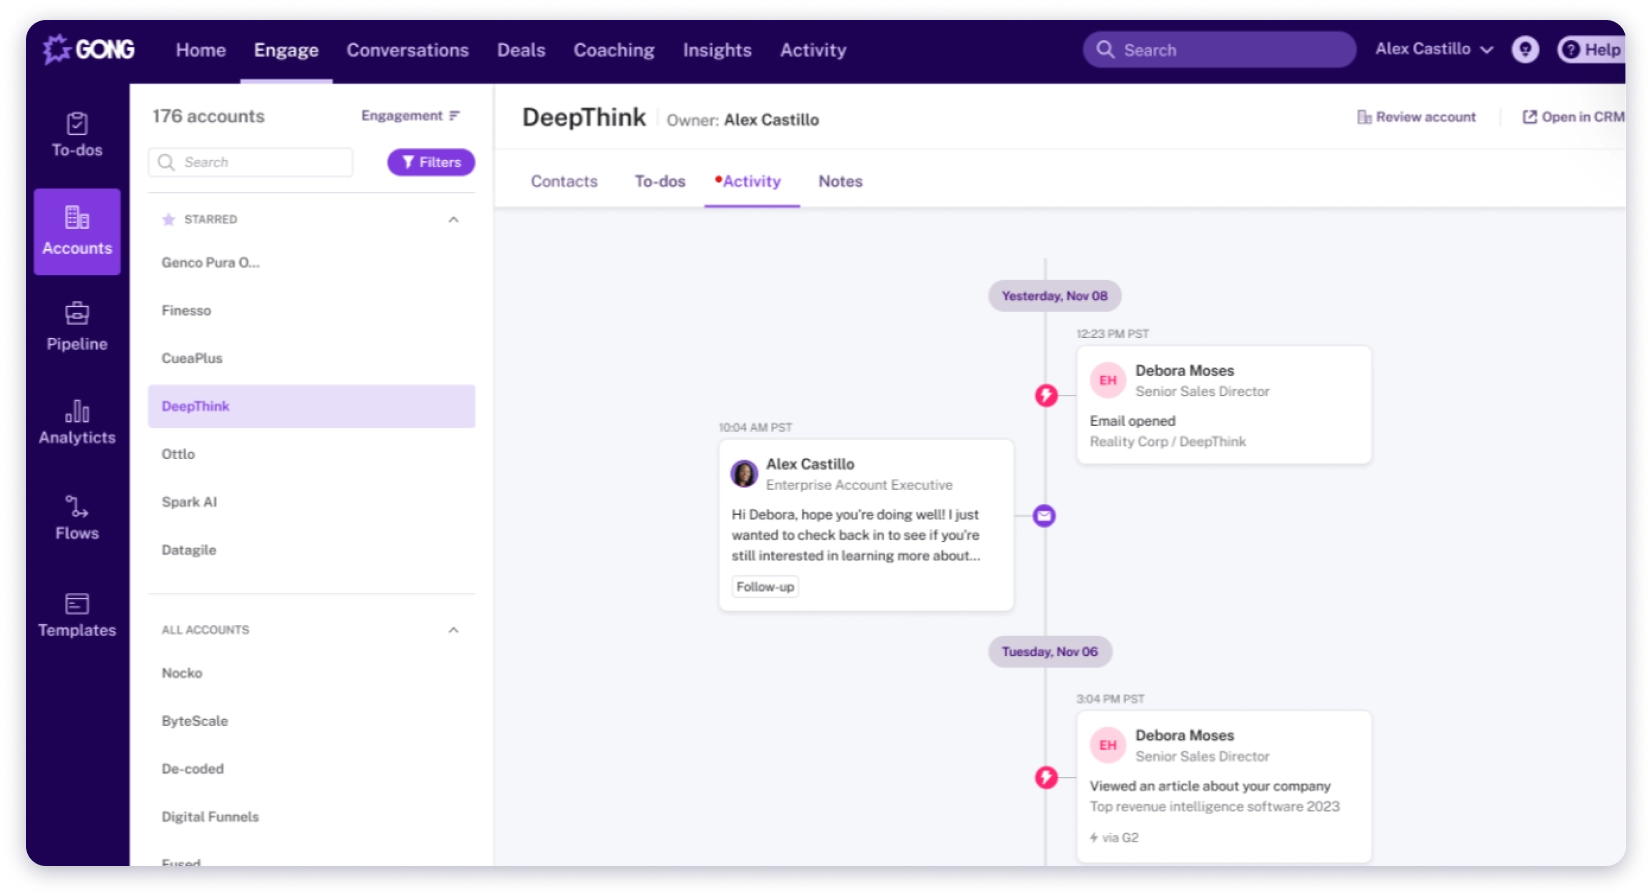Click the 176 accounts heading

(x=208, y=116)
